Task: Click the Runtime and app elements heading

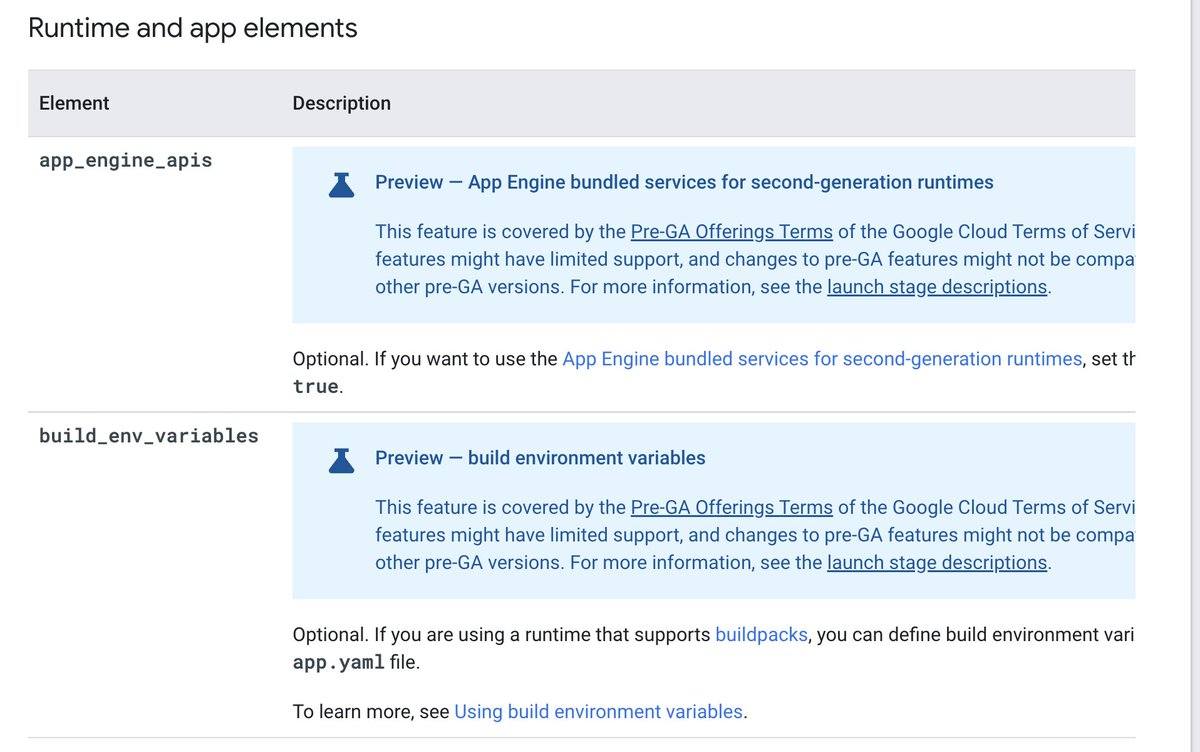Action: click(192, 28)
